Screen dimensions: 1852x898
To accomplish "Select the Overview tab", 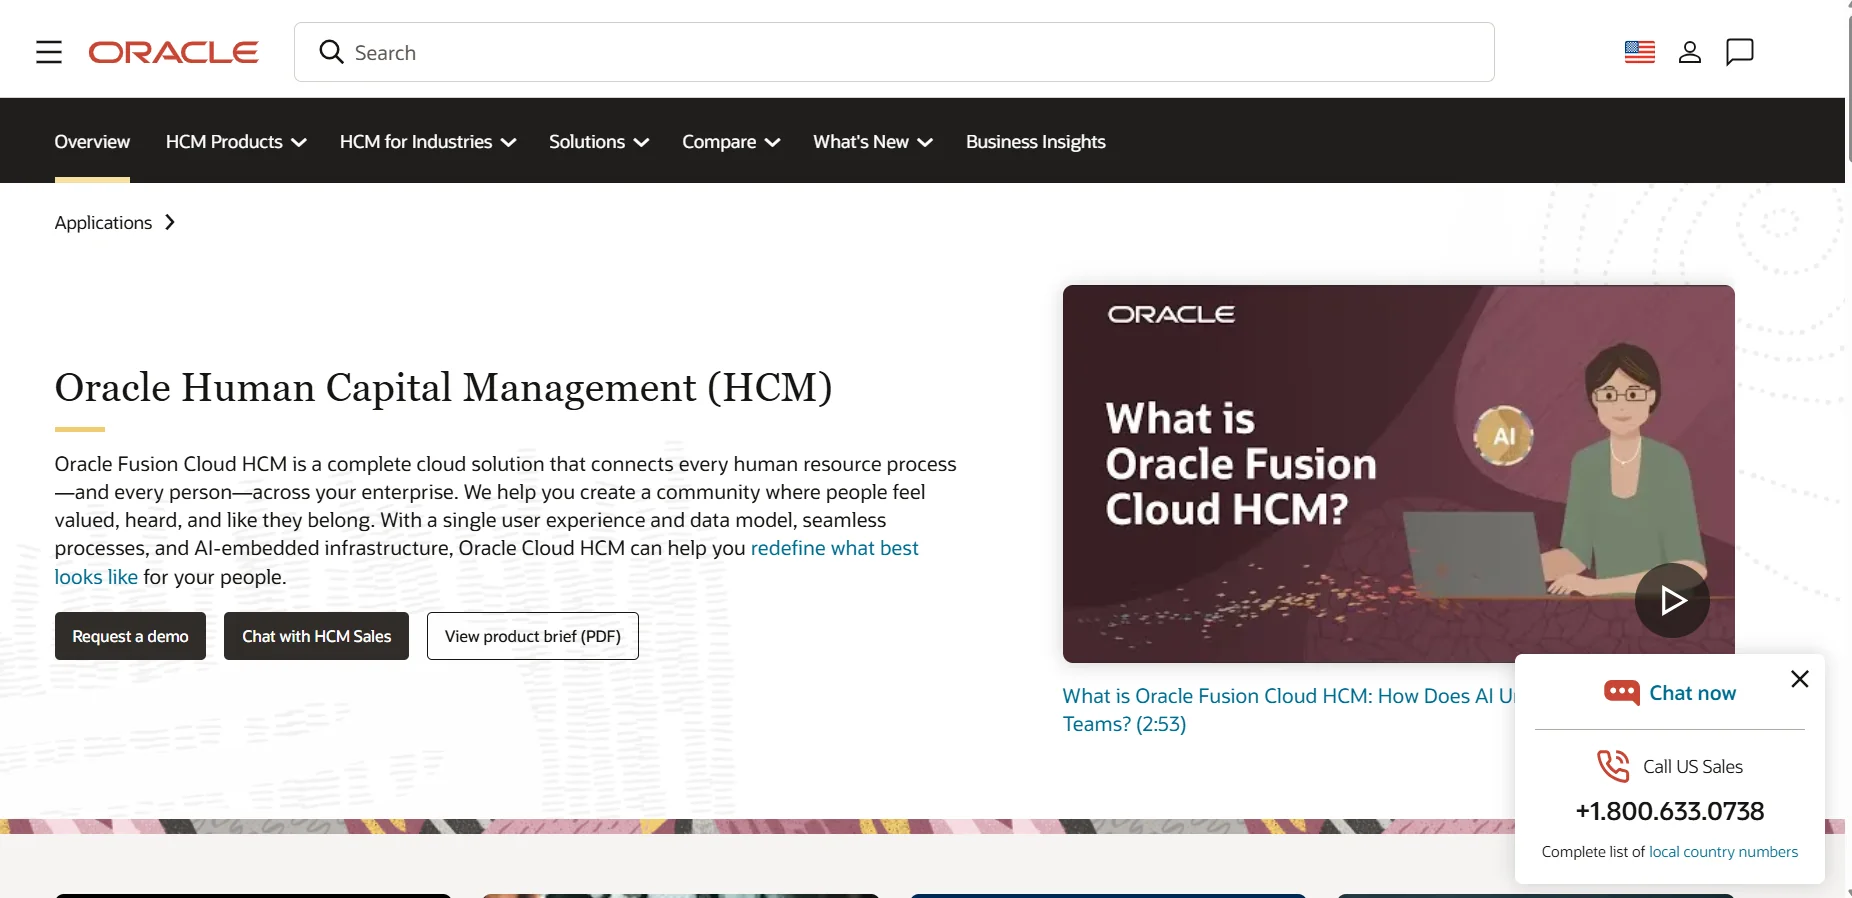I will click(92, 142).
